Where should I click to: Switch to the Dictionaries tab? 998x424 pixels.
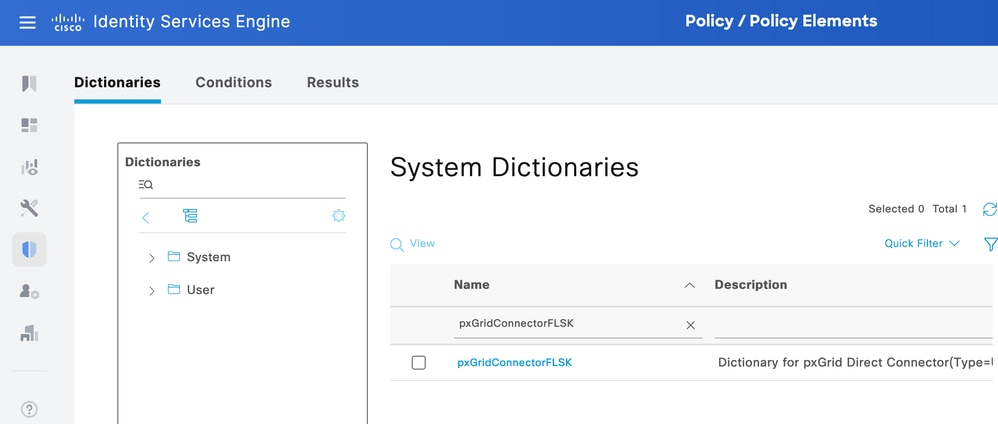pos(117,83)
